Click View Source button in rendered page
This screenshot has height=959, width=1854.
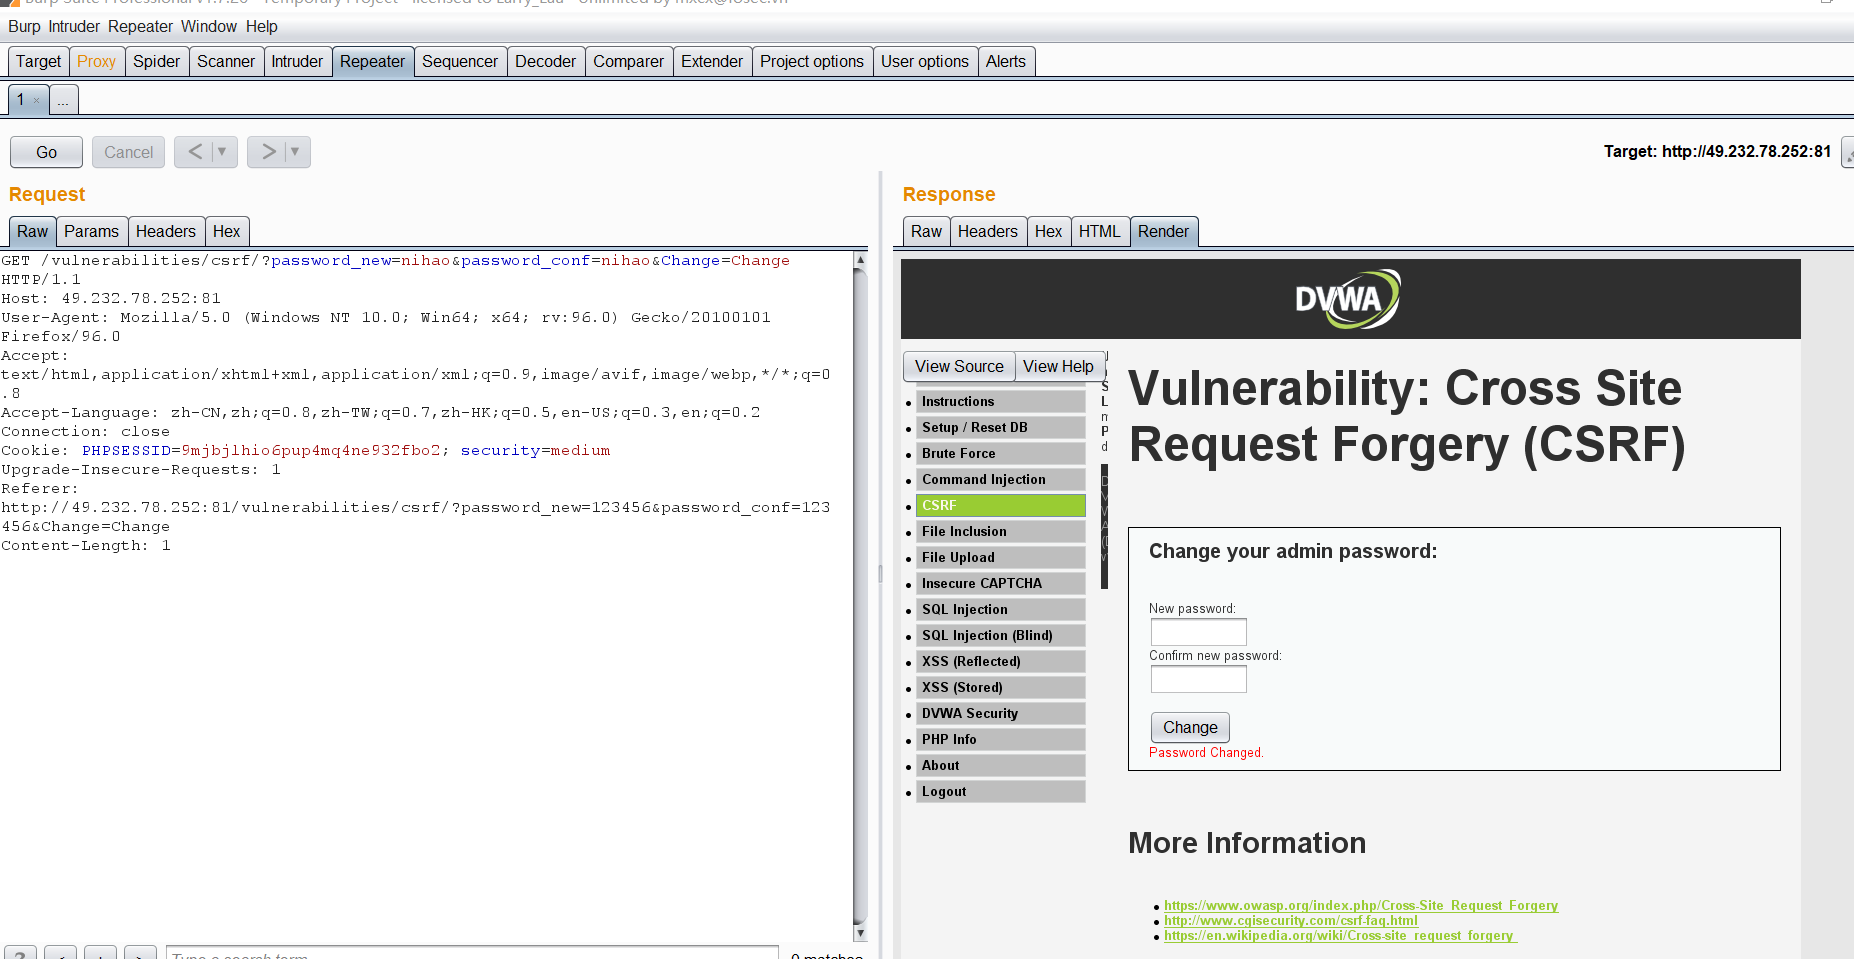pyautogui.click(x=959, y=366)
